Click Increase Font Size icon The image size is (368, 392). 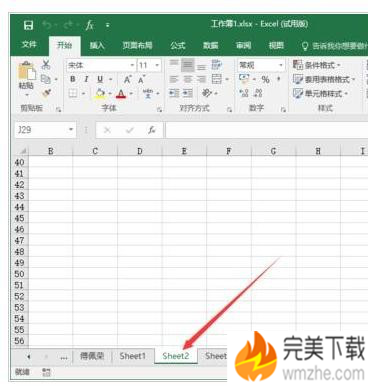(127, 80)
